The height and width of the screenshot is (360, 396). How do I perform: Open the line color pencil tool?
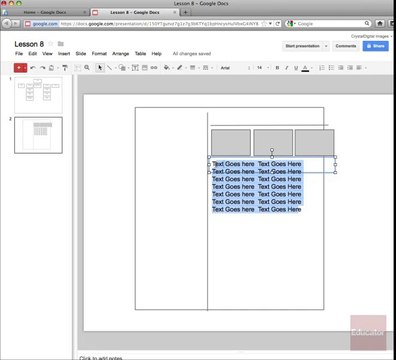(x=180, y=68)
